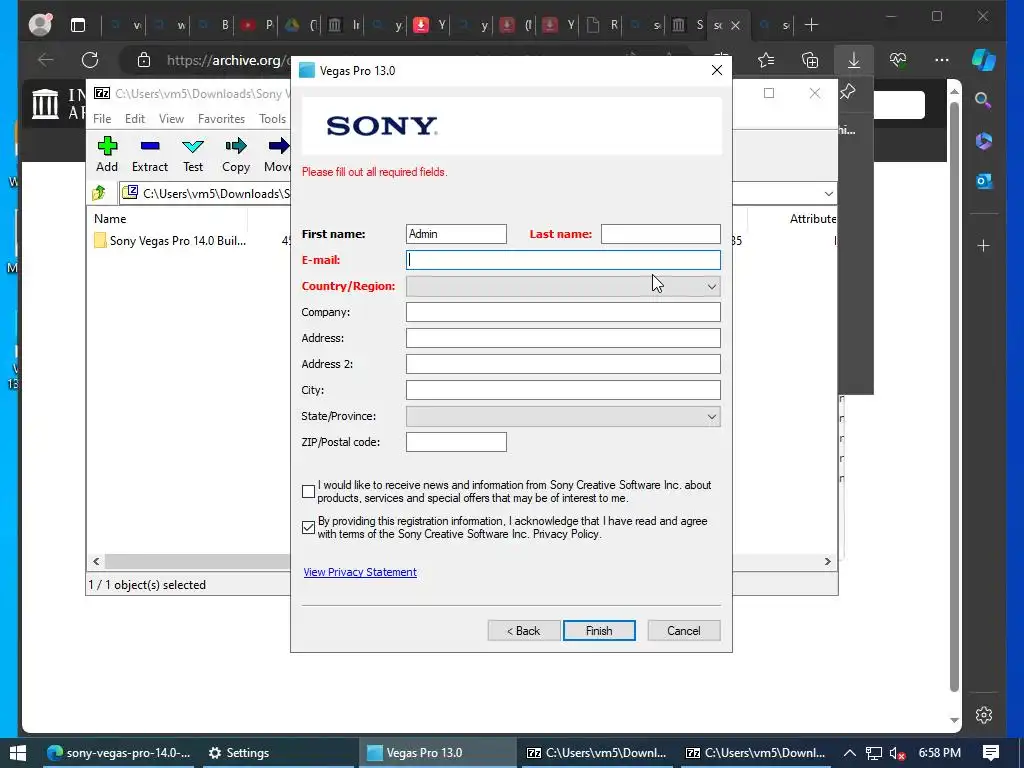Open Edge tab actions menu icon

click(x=78, y=25)
